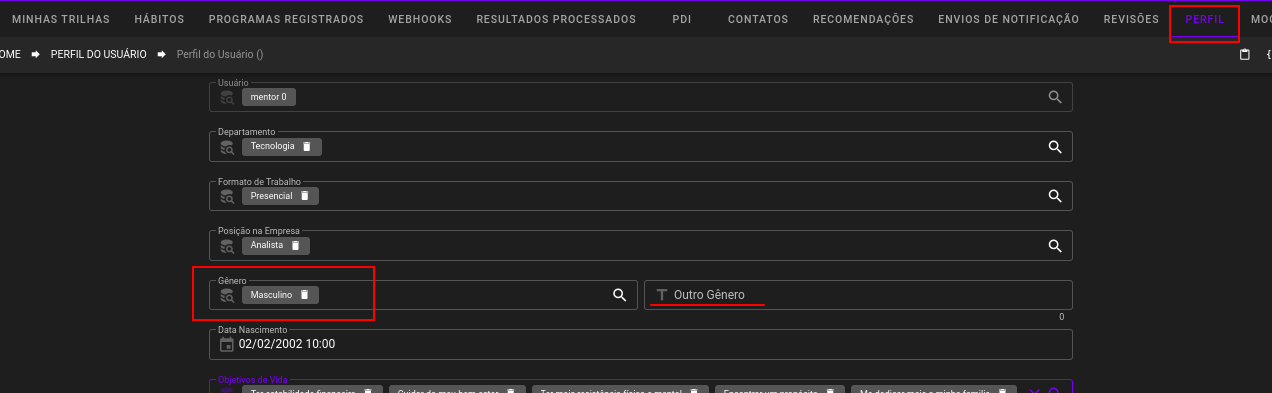Click the Perfil do Usuário () breadcrumb
The image size is (1272, 393).
click(220, 54)
